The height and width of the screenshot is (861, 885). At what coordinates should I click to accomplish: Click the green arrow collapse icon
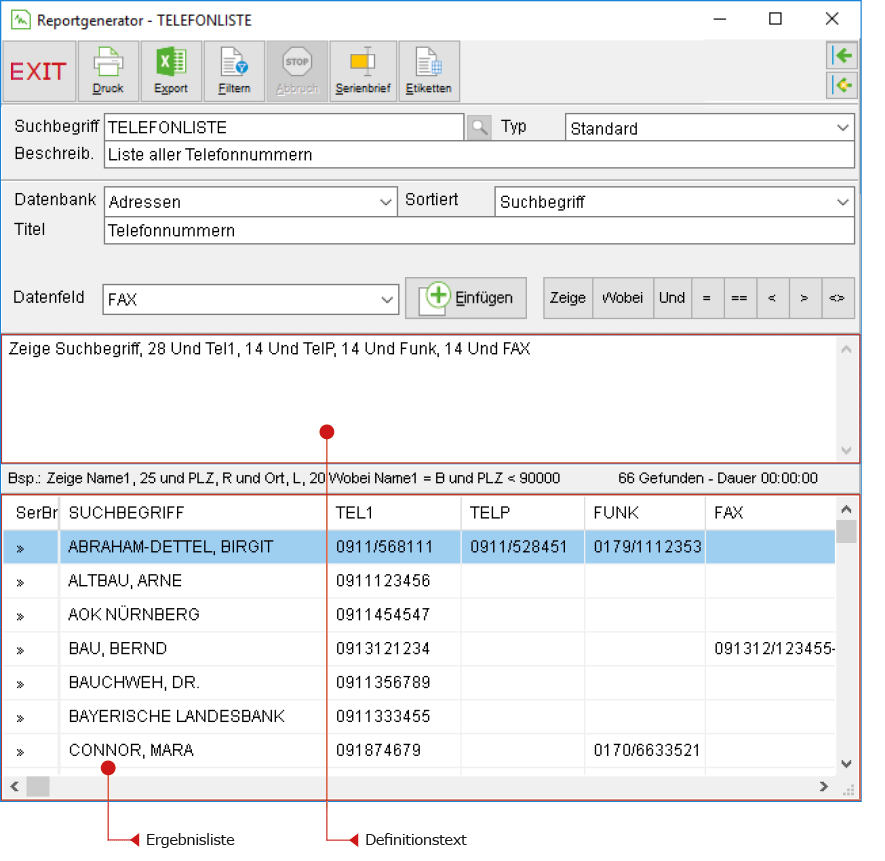tap(842, 55)
